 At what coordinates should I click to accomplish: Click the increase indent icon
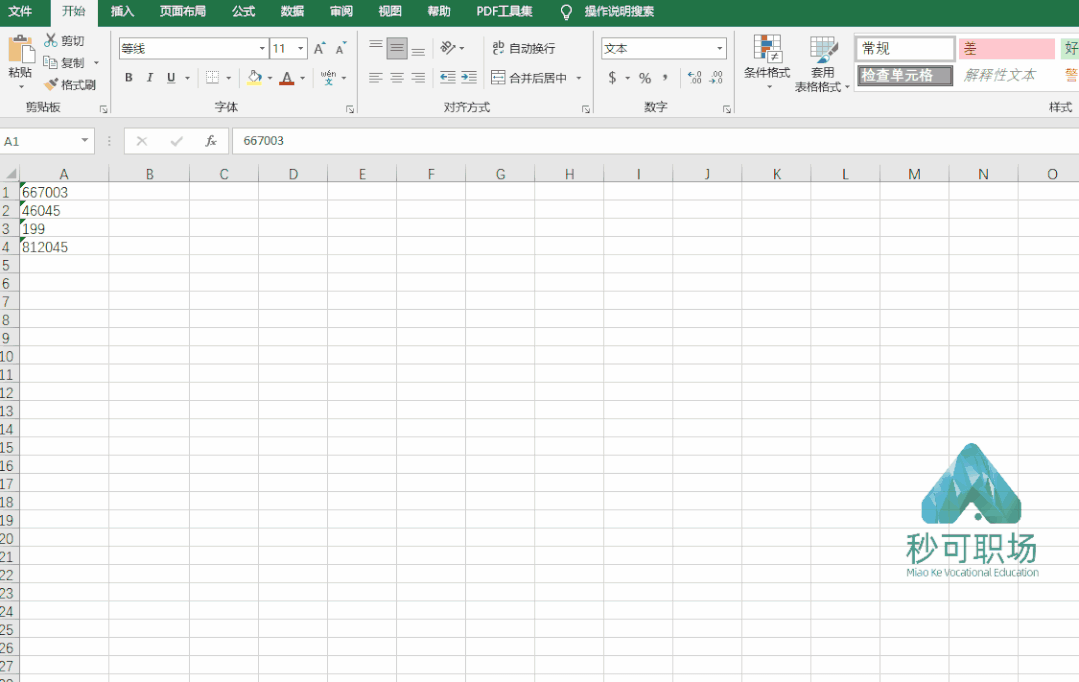469,78
